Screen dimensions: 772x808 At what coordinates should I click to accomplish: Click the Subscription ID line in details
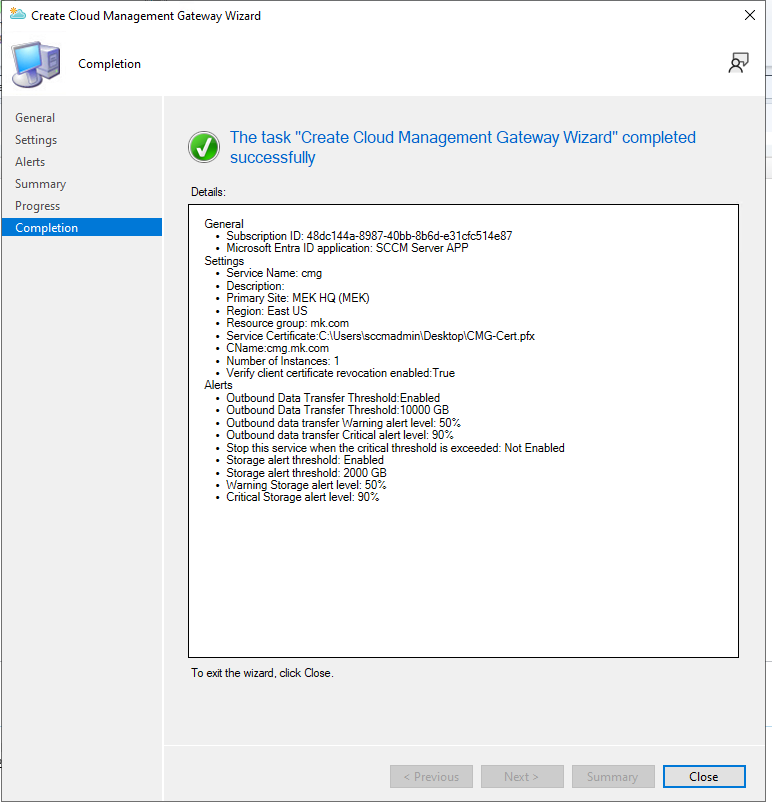coord(369,236)
